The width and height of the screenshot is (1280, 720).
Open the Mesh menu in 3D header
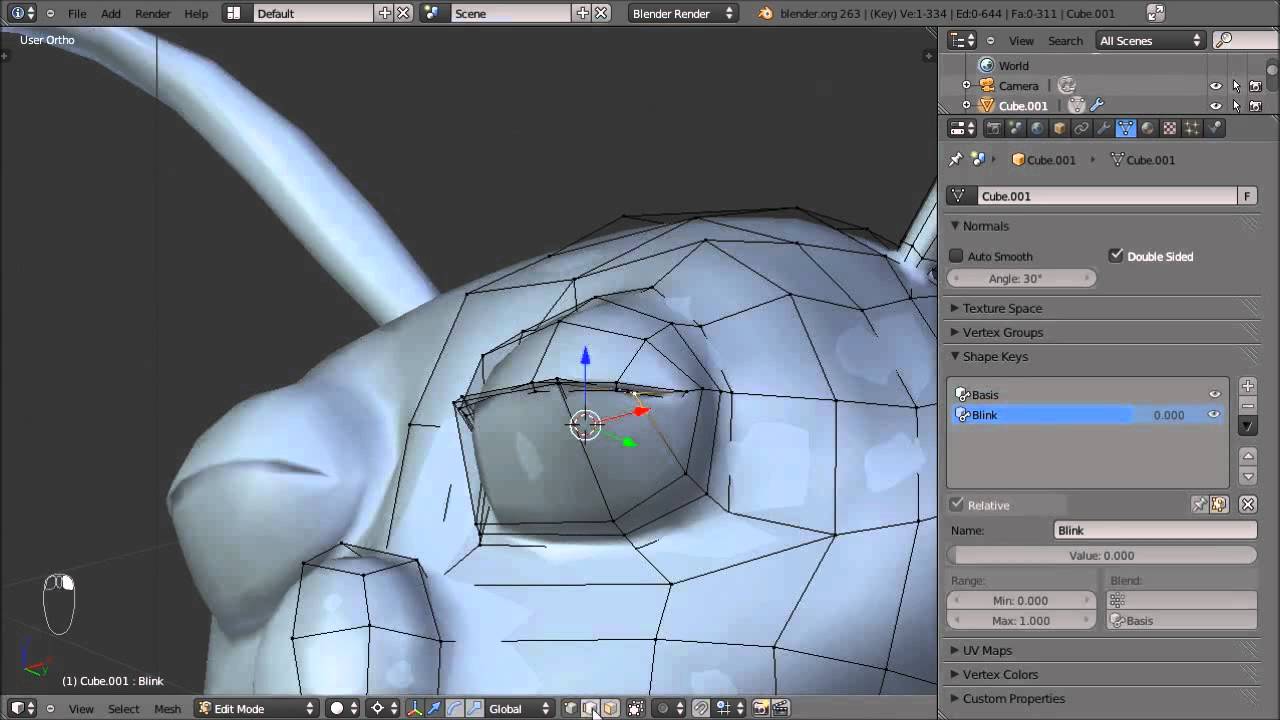click(x=167, y=708)
